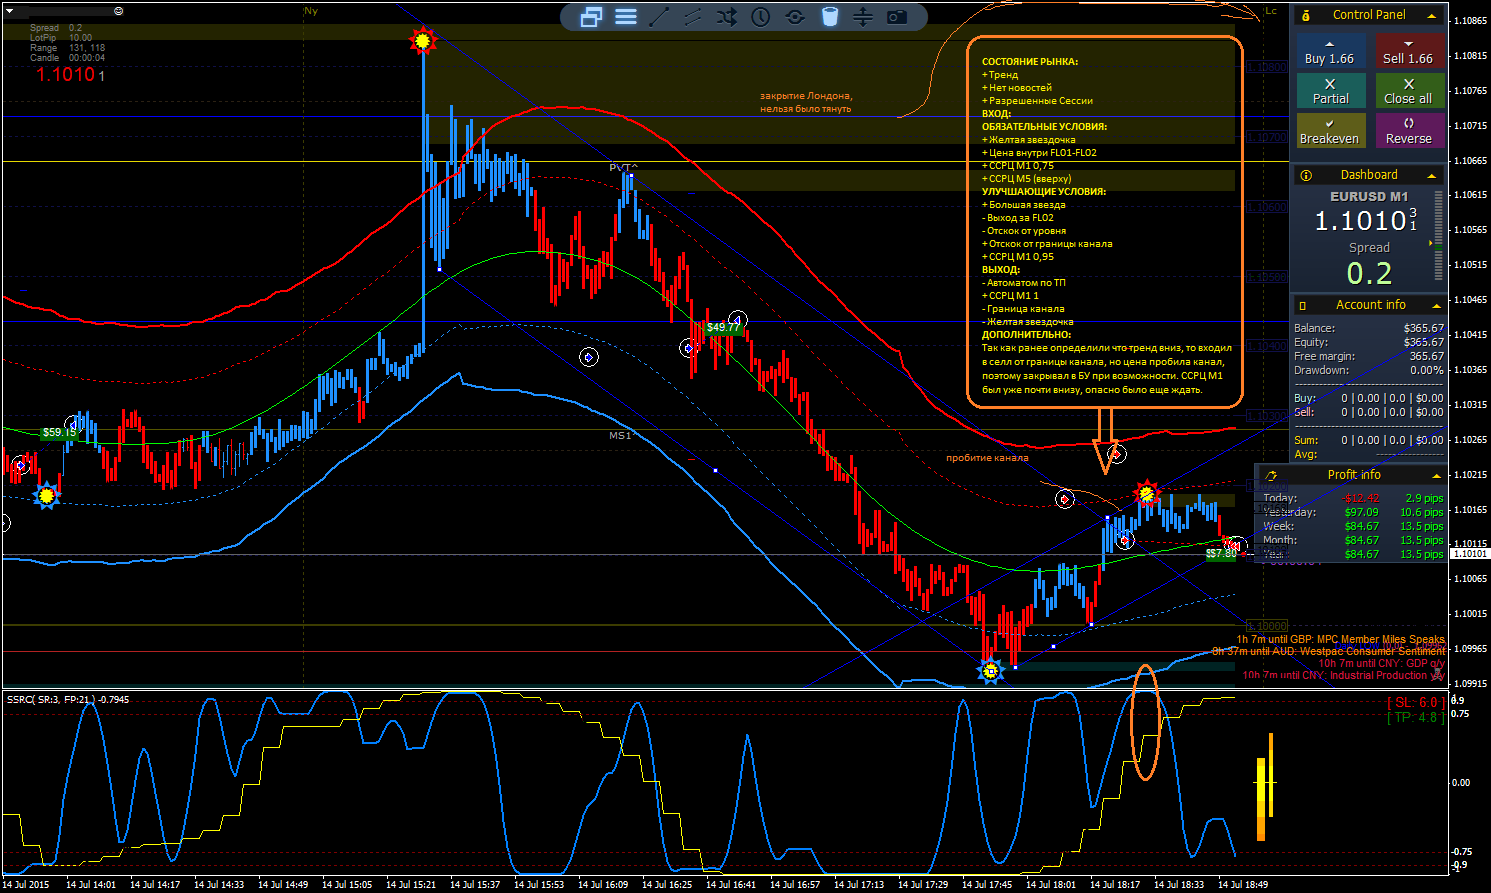
Task: Take a screenshot with the camera icon
Action: pyautogui.click(x=897, y=16)
